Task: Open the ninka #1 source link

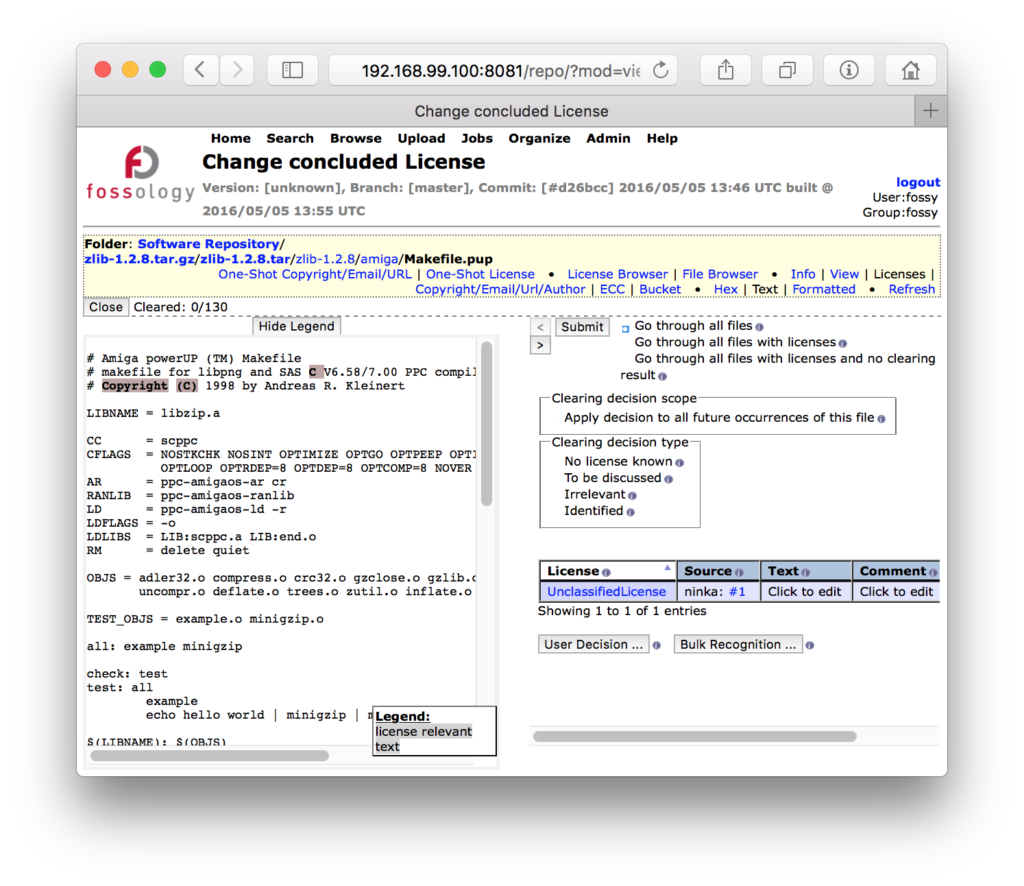Action: pyautogui.click(x=737, y=592)
